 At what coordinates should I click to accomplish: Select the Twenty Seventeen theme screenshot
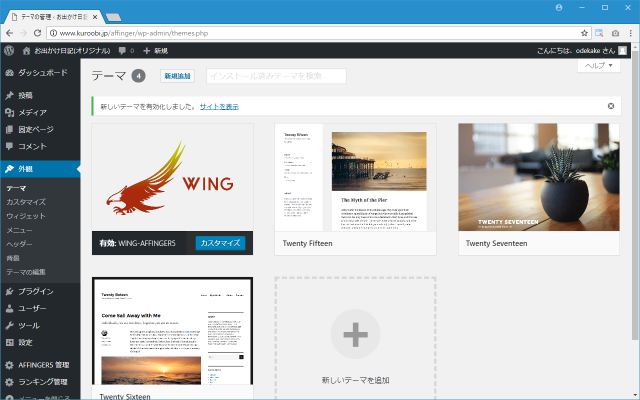pos(539,178)
